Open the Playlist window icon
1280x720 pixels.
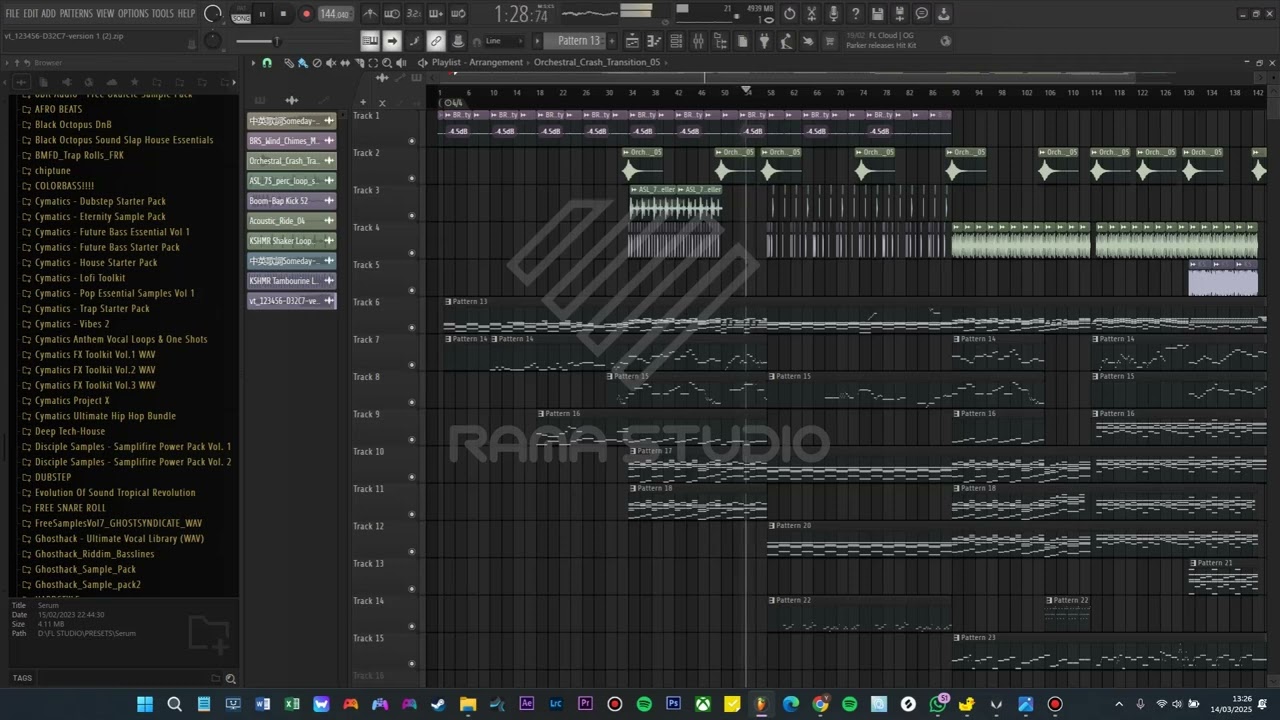(x=633, y=41)
